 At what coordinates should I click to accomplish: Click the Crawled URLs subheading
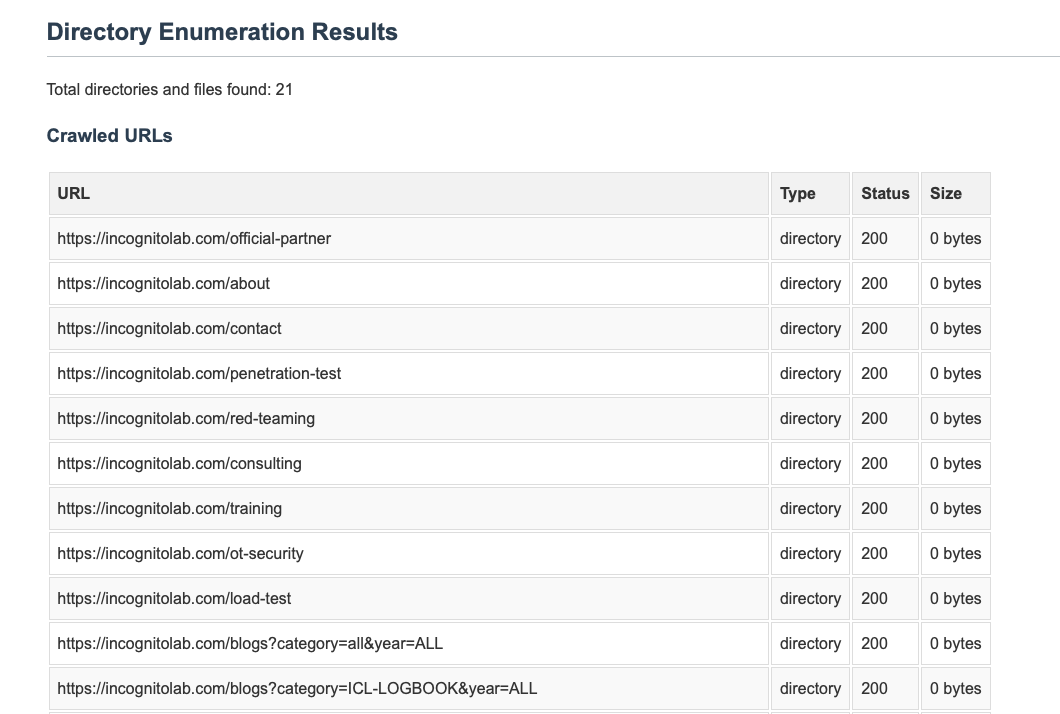tap(110, 135)
